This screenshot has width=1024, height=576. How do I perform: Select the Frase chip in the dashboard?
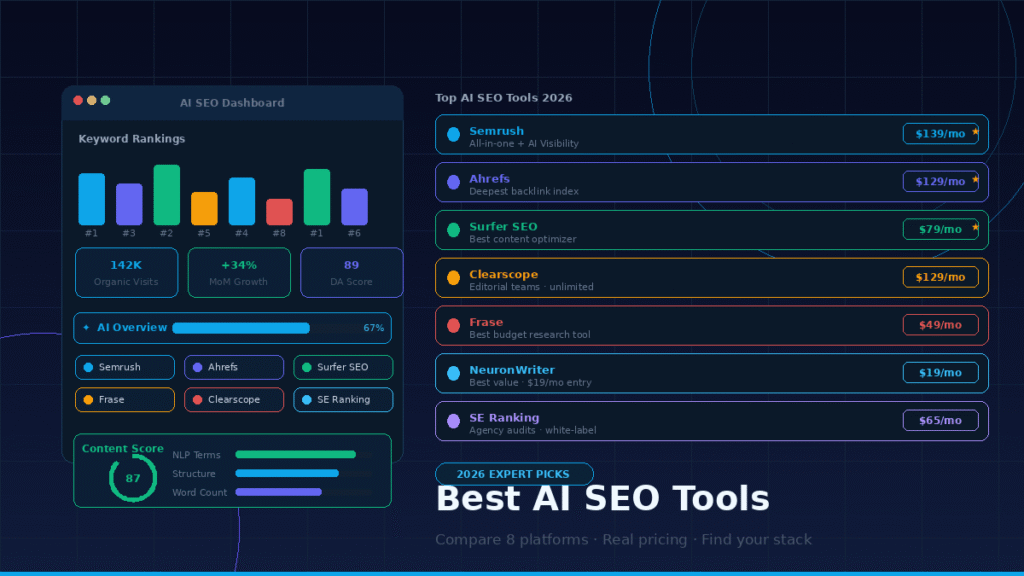125,400
